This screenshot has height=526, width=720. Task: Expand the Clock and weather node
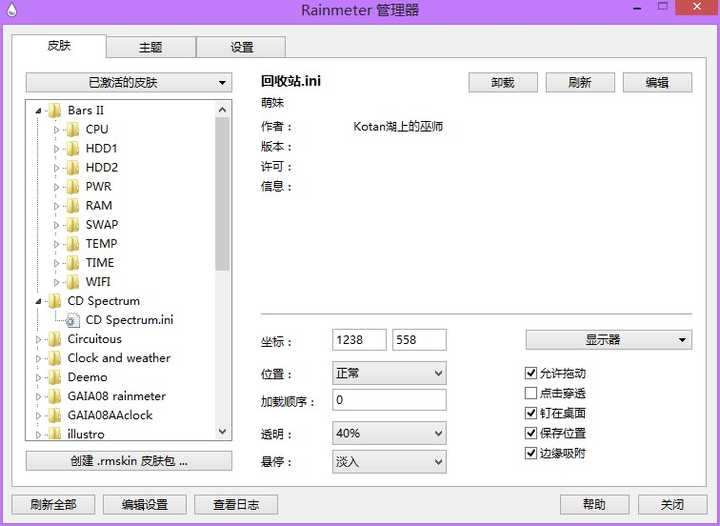tap(39, 358)
